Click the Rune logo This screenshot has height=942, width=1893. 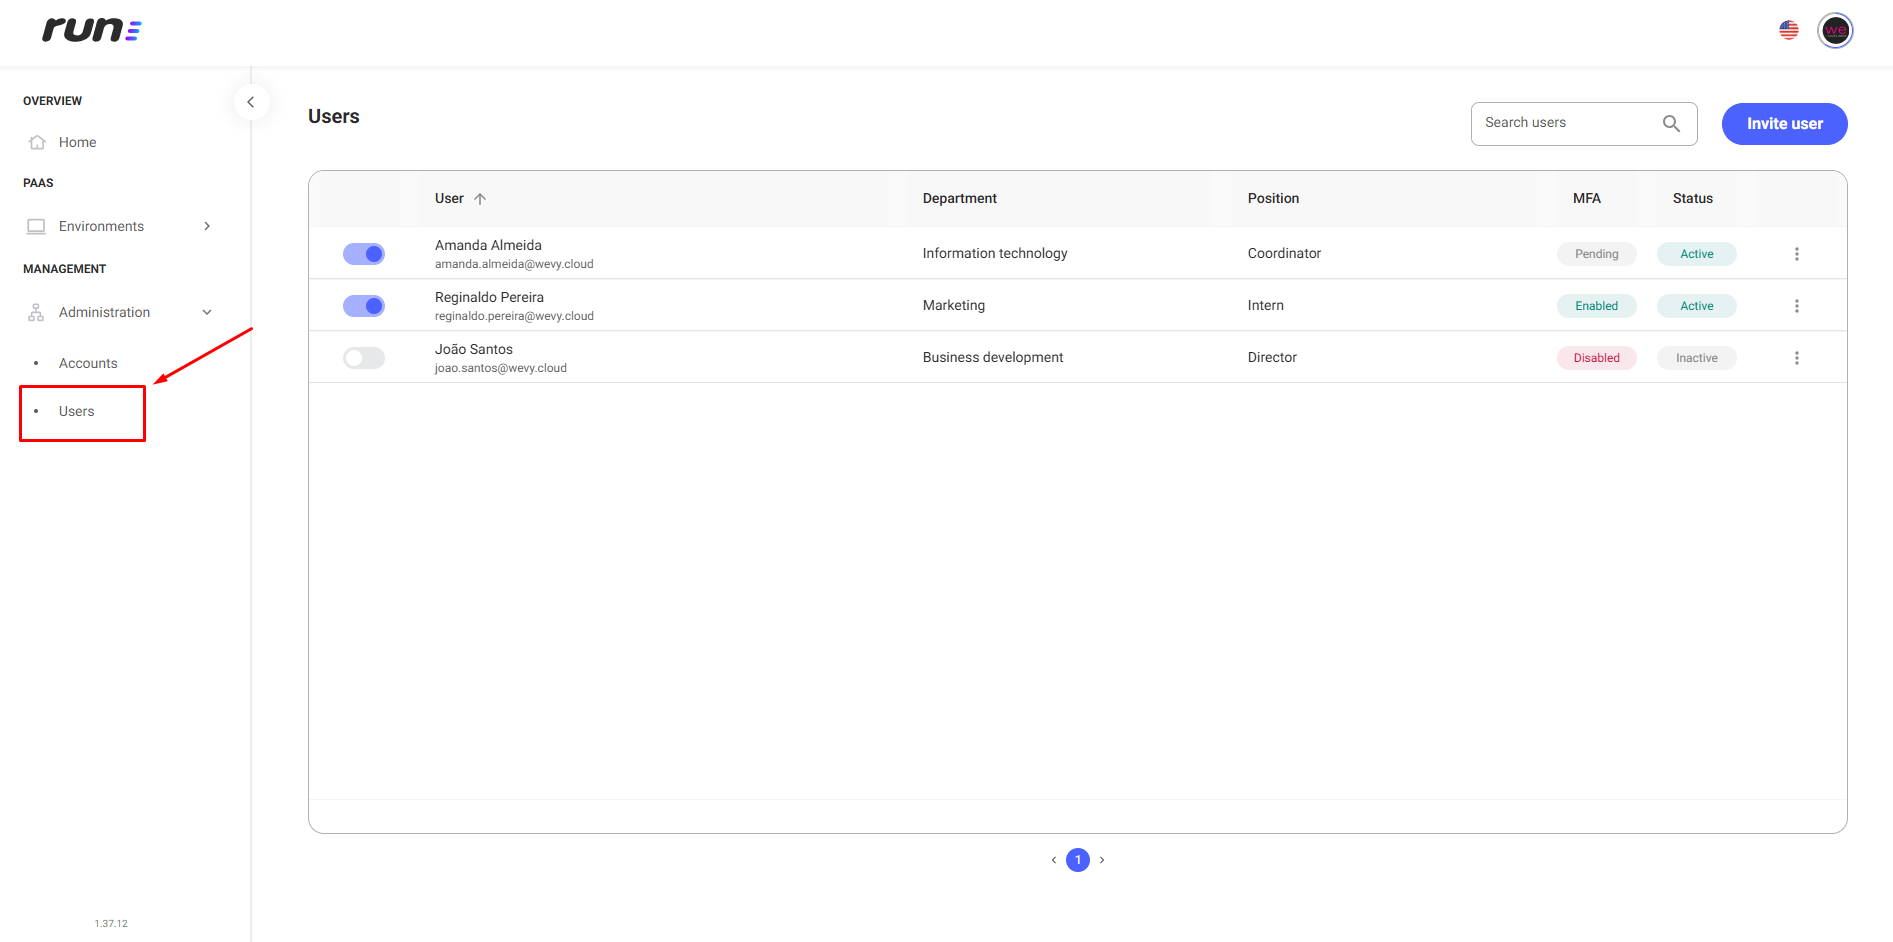pyautogui.click(x=92, y=30)
